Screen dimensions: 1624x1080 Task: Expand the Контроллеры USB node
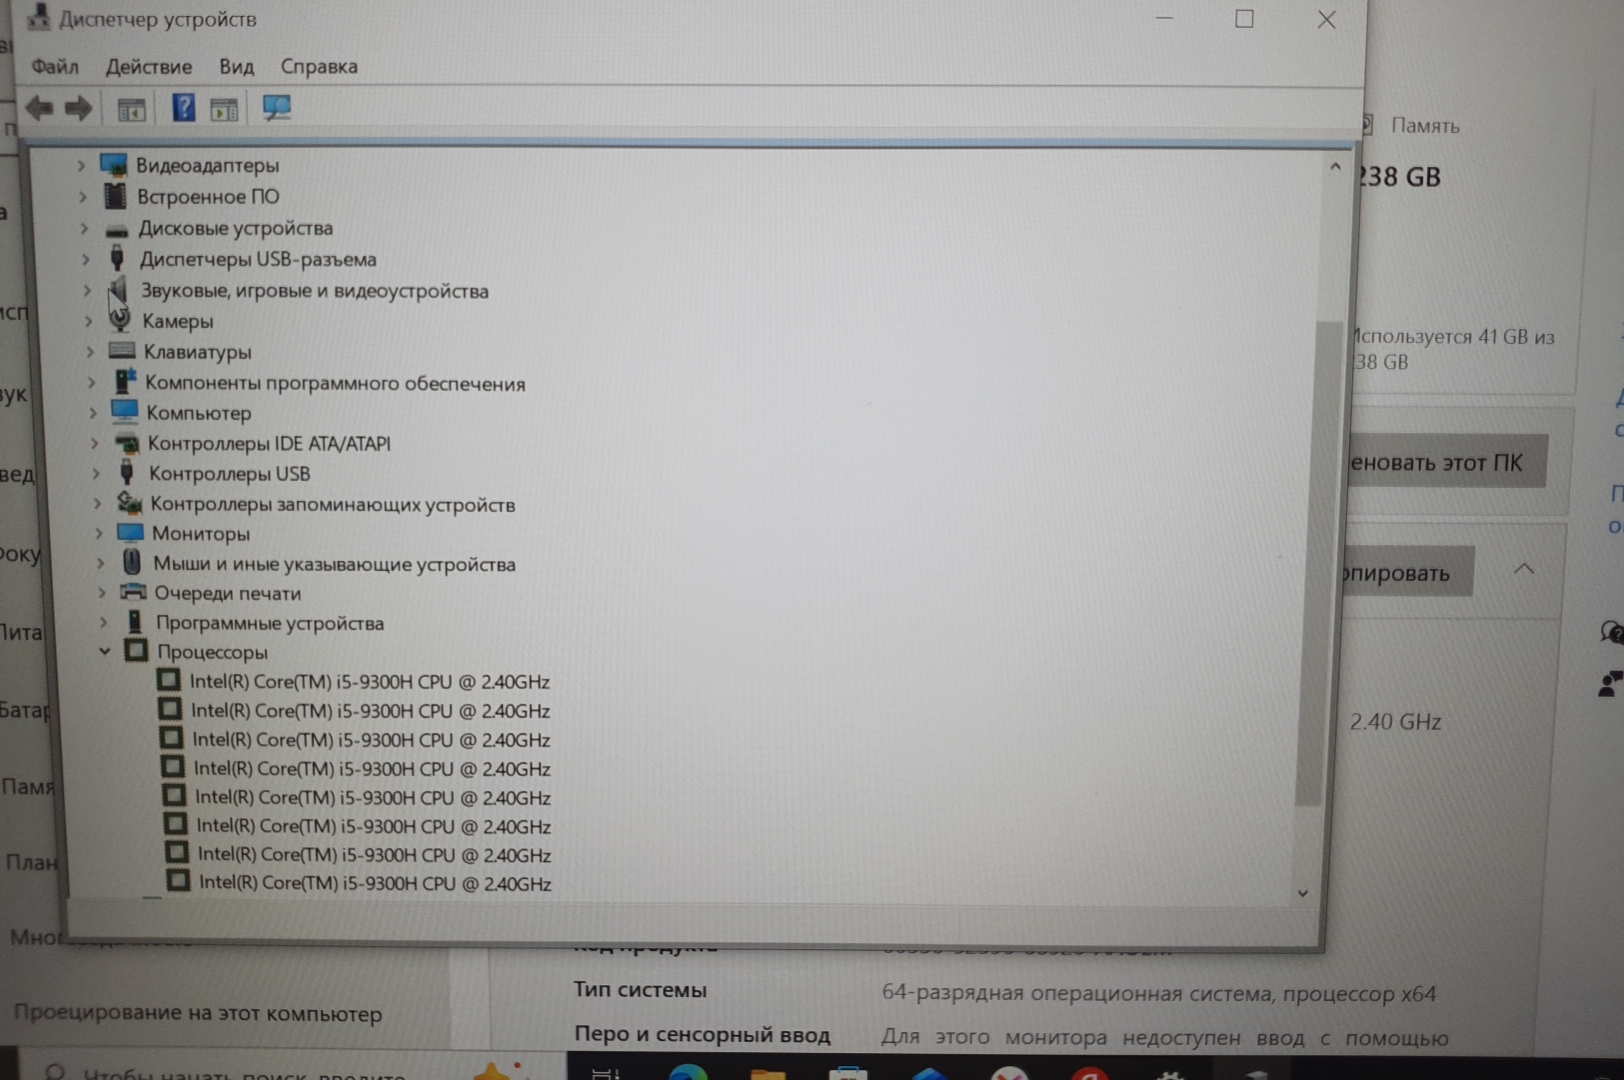point(95,473)
